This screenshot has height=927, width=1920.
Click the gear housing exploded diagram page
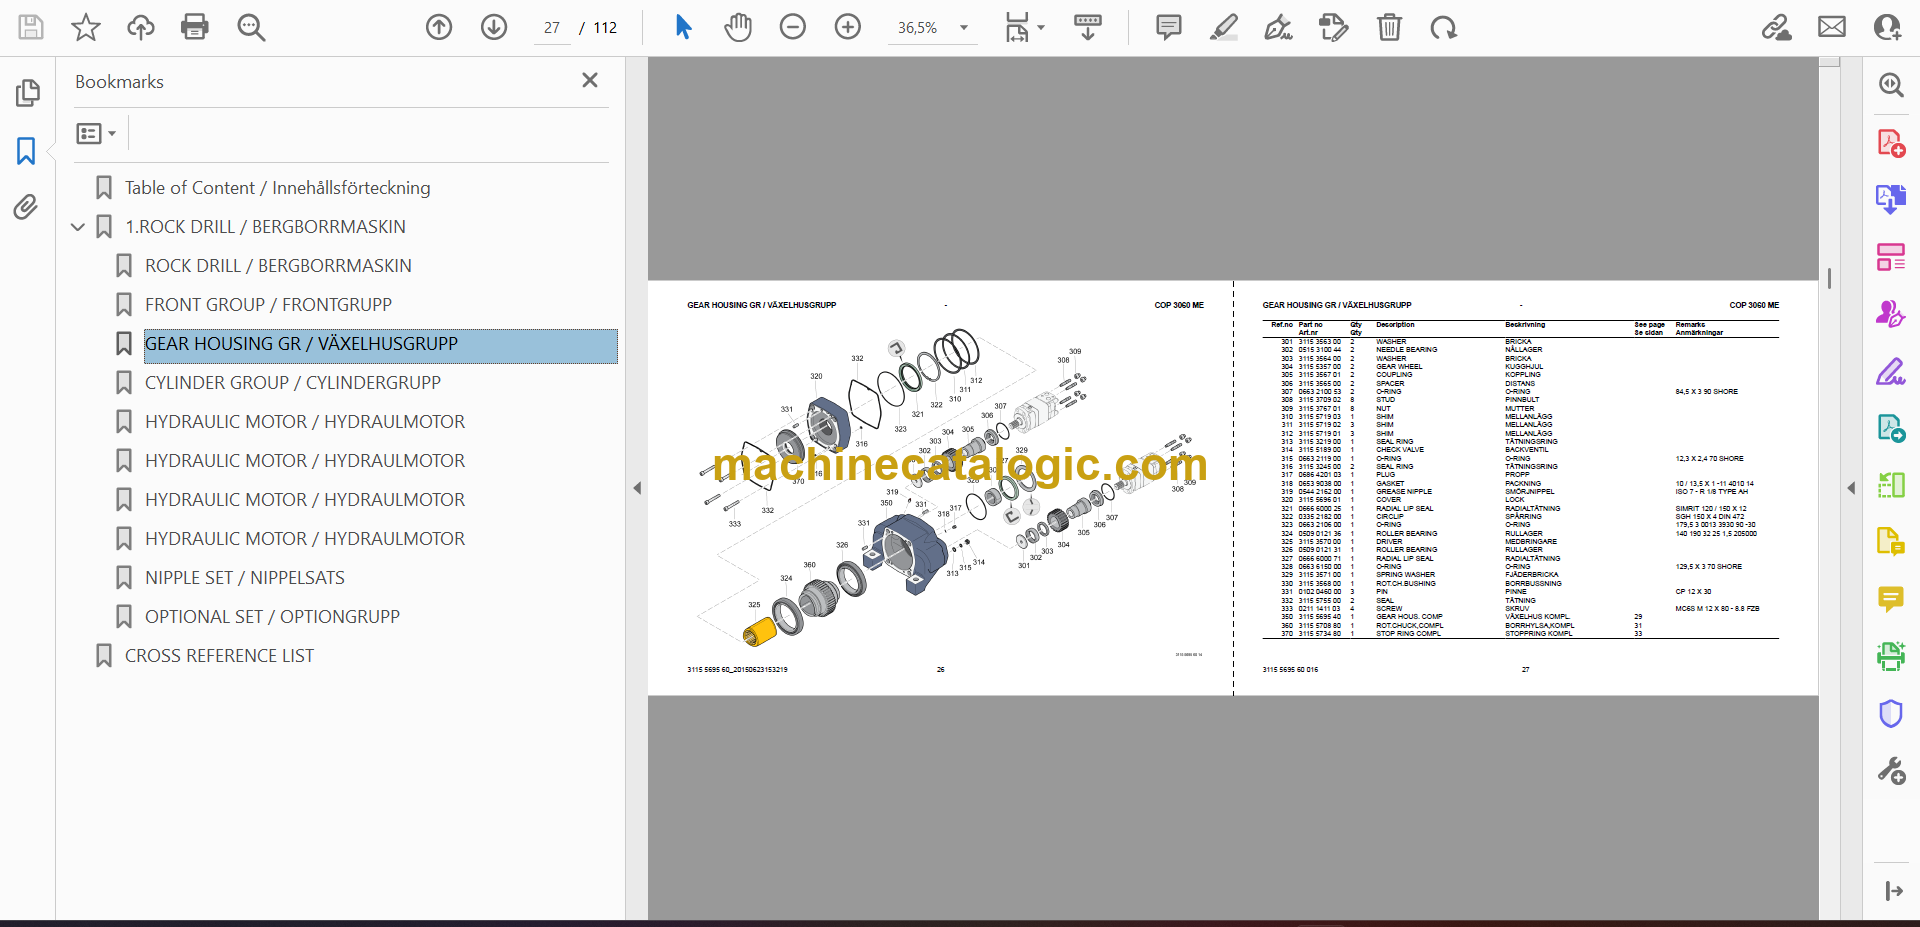coord(940,488)
